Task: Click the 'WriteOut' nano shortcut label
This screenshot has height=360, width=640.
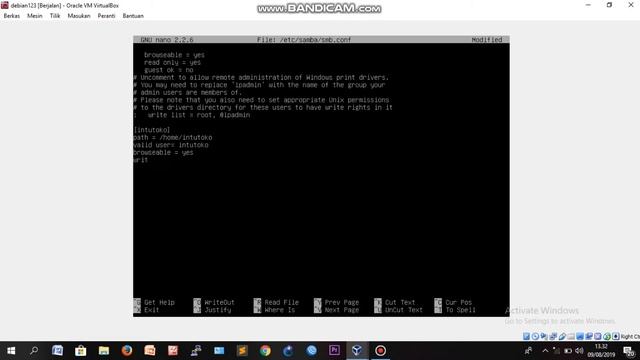Action: pyautogui.click(x=220, y=302)
